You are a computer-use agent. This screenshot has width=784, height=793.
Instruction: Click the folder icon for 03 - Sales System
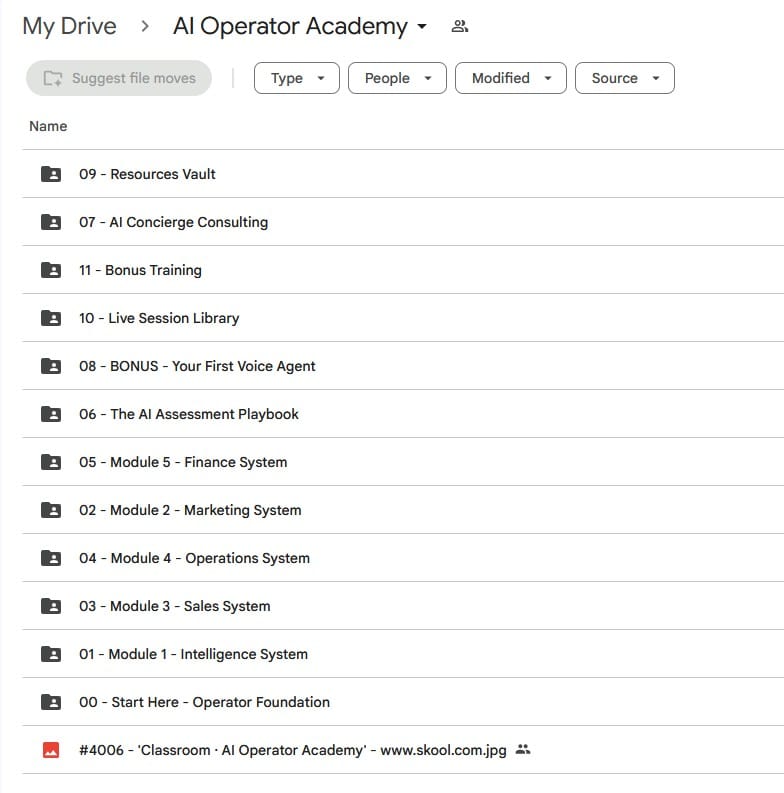[x=51, y=606]
